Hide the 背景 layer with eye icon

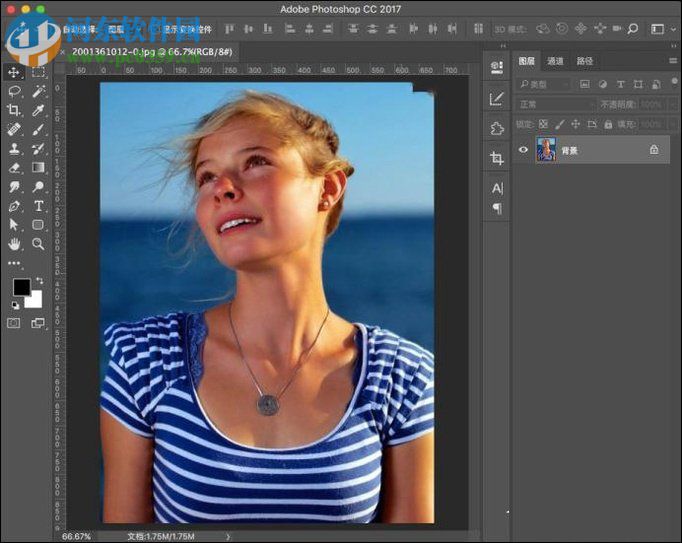click(522, 150)
